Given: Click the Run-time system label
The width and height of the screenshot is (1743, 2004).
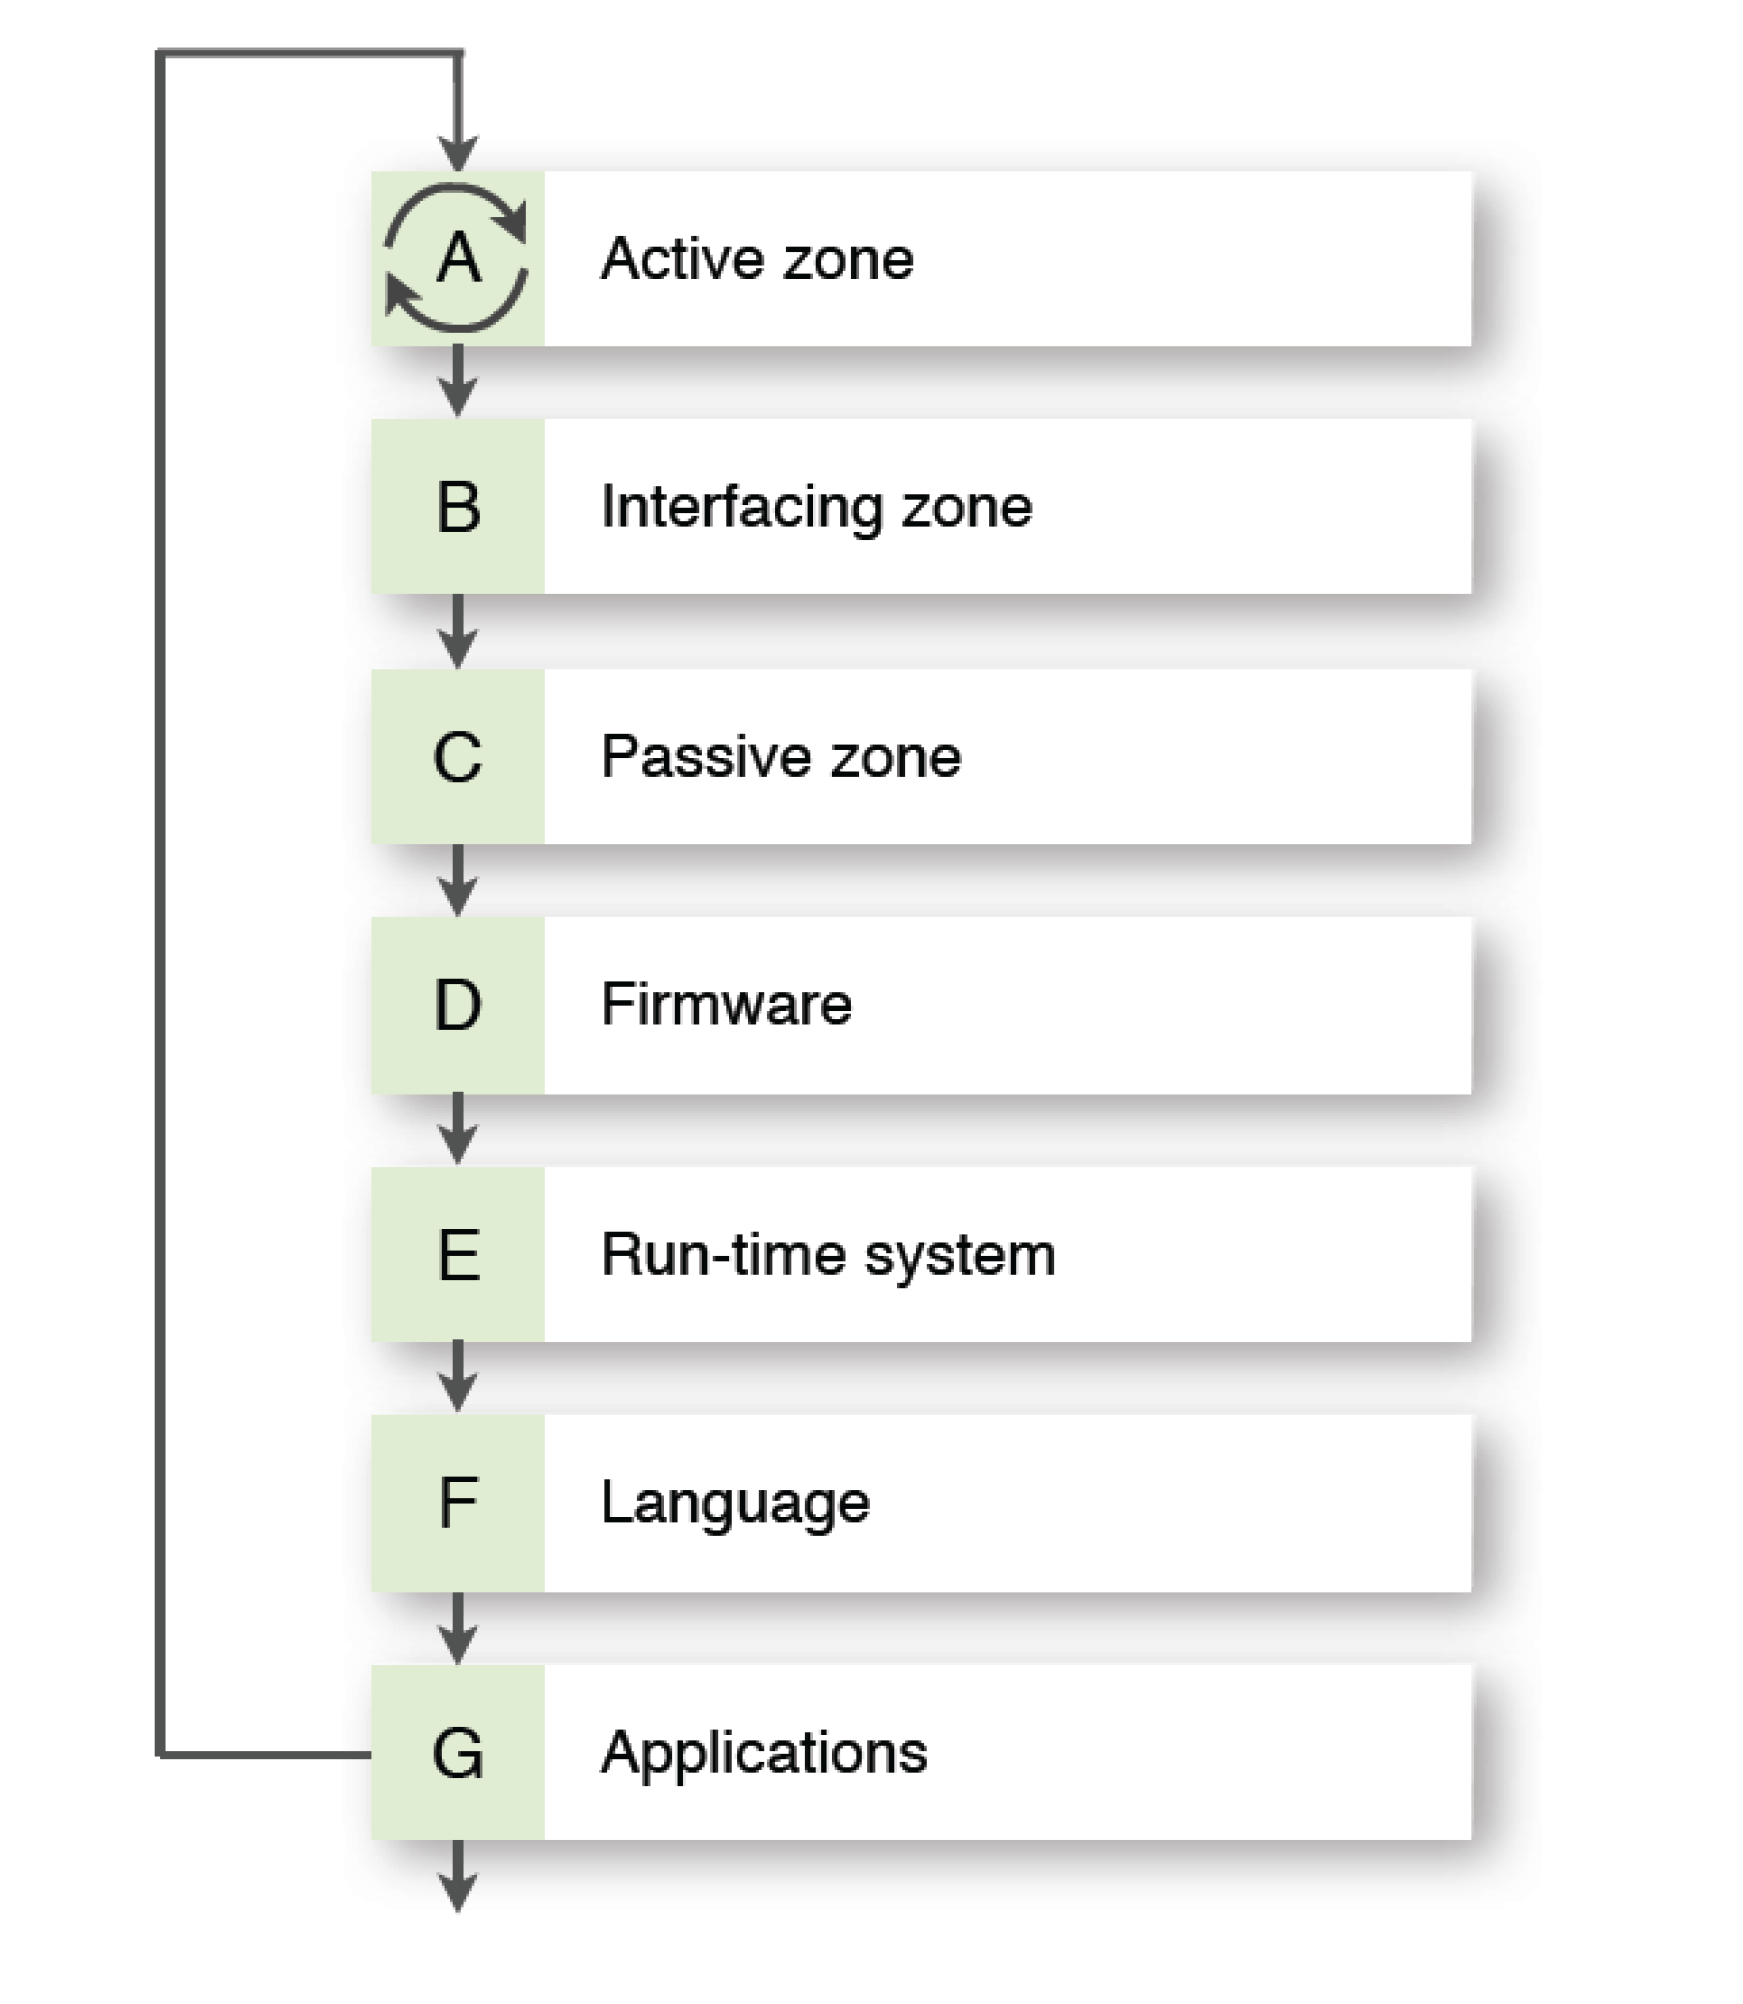Looking at the screenshot, I should tap(828, 1254).
